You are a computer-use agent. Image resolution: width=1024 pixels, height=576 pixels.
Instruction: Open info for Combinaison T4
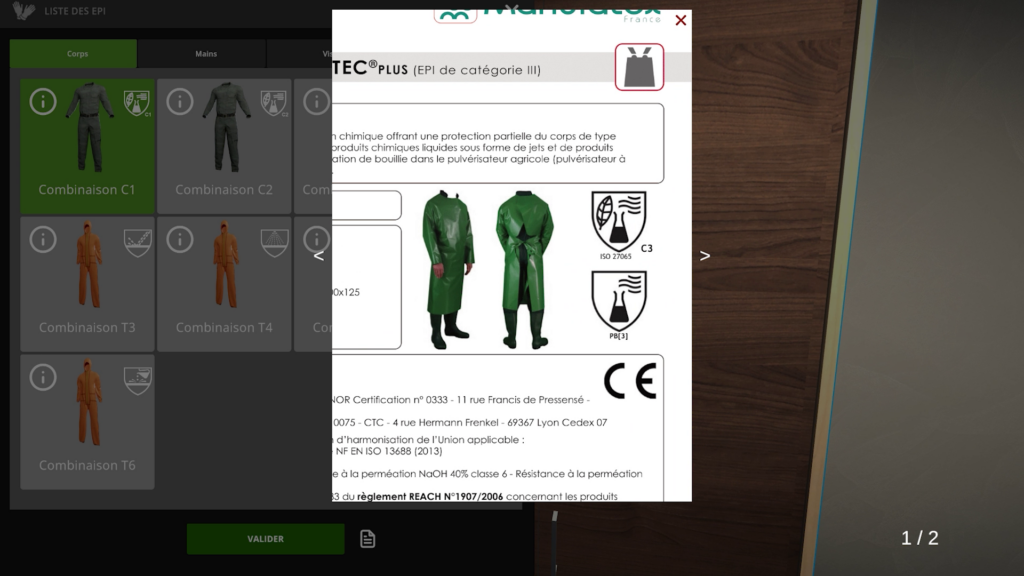(180, 240)
